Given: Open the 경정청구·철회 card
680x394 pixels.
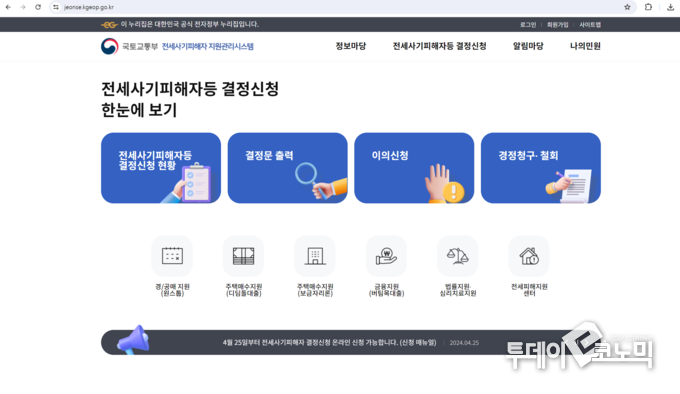Looking at the screenshot, I should (x=541, y=168).
